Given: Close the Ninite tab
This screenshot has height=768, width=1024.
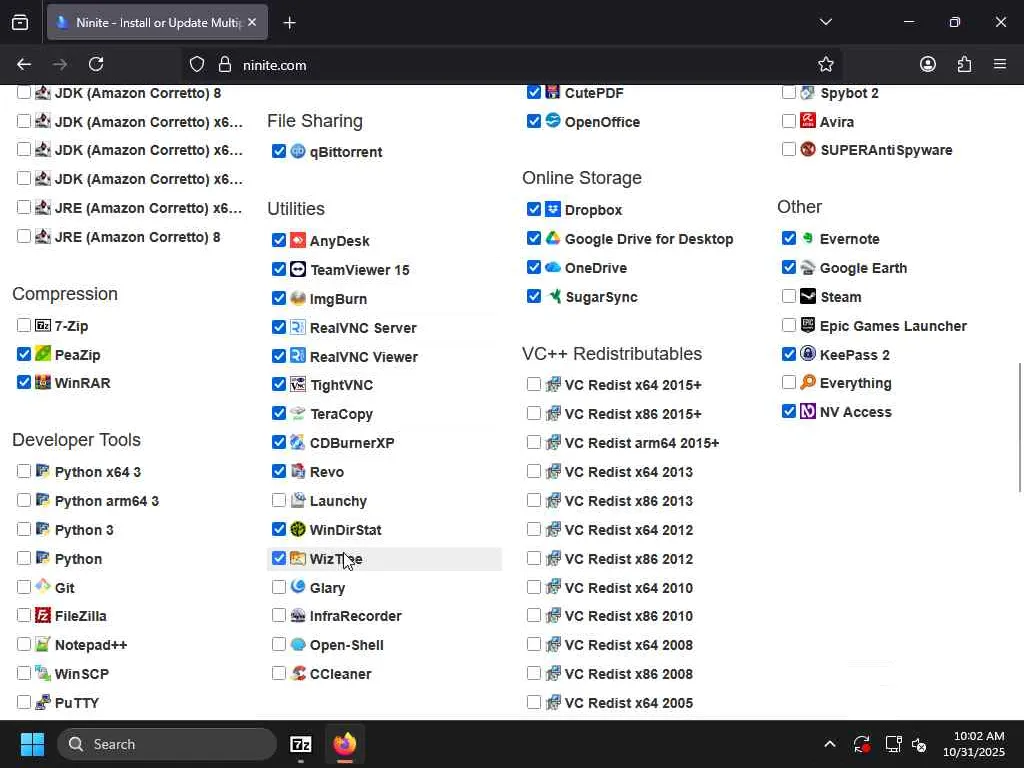Looking at the screenshot, I should (252, 22).
